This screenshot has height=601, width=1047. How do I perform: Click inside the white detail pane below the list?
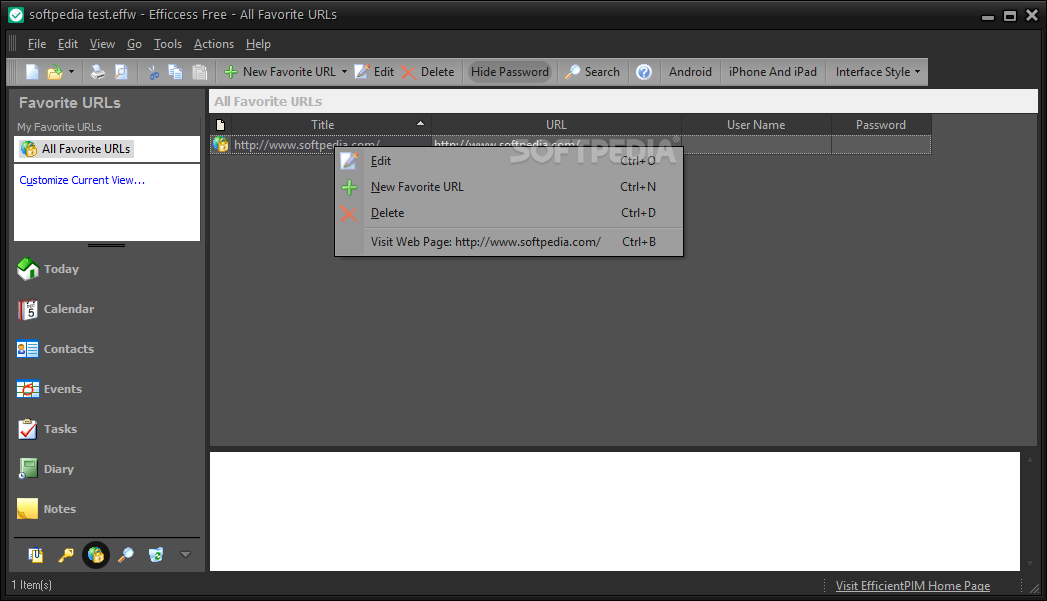tap(614, 512)
